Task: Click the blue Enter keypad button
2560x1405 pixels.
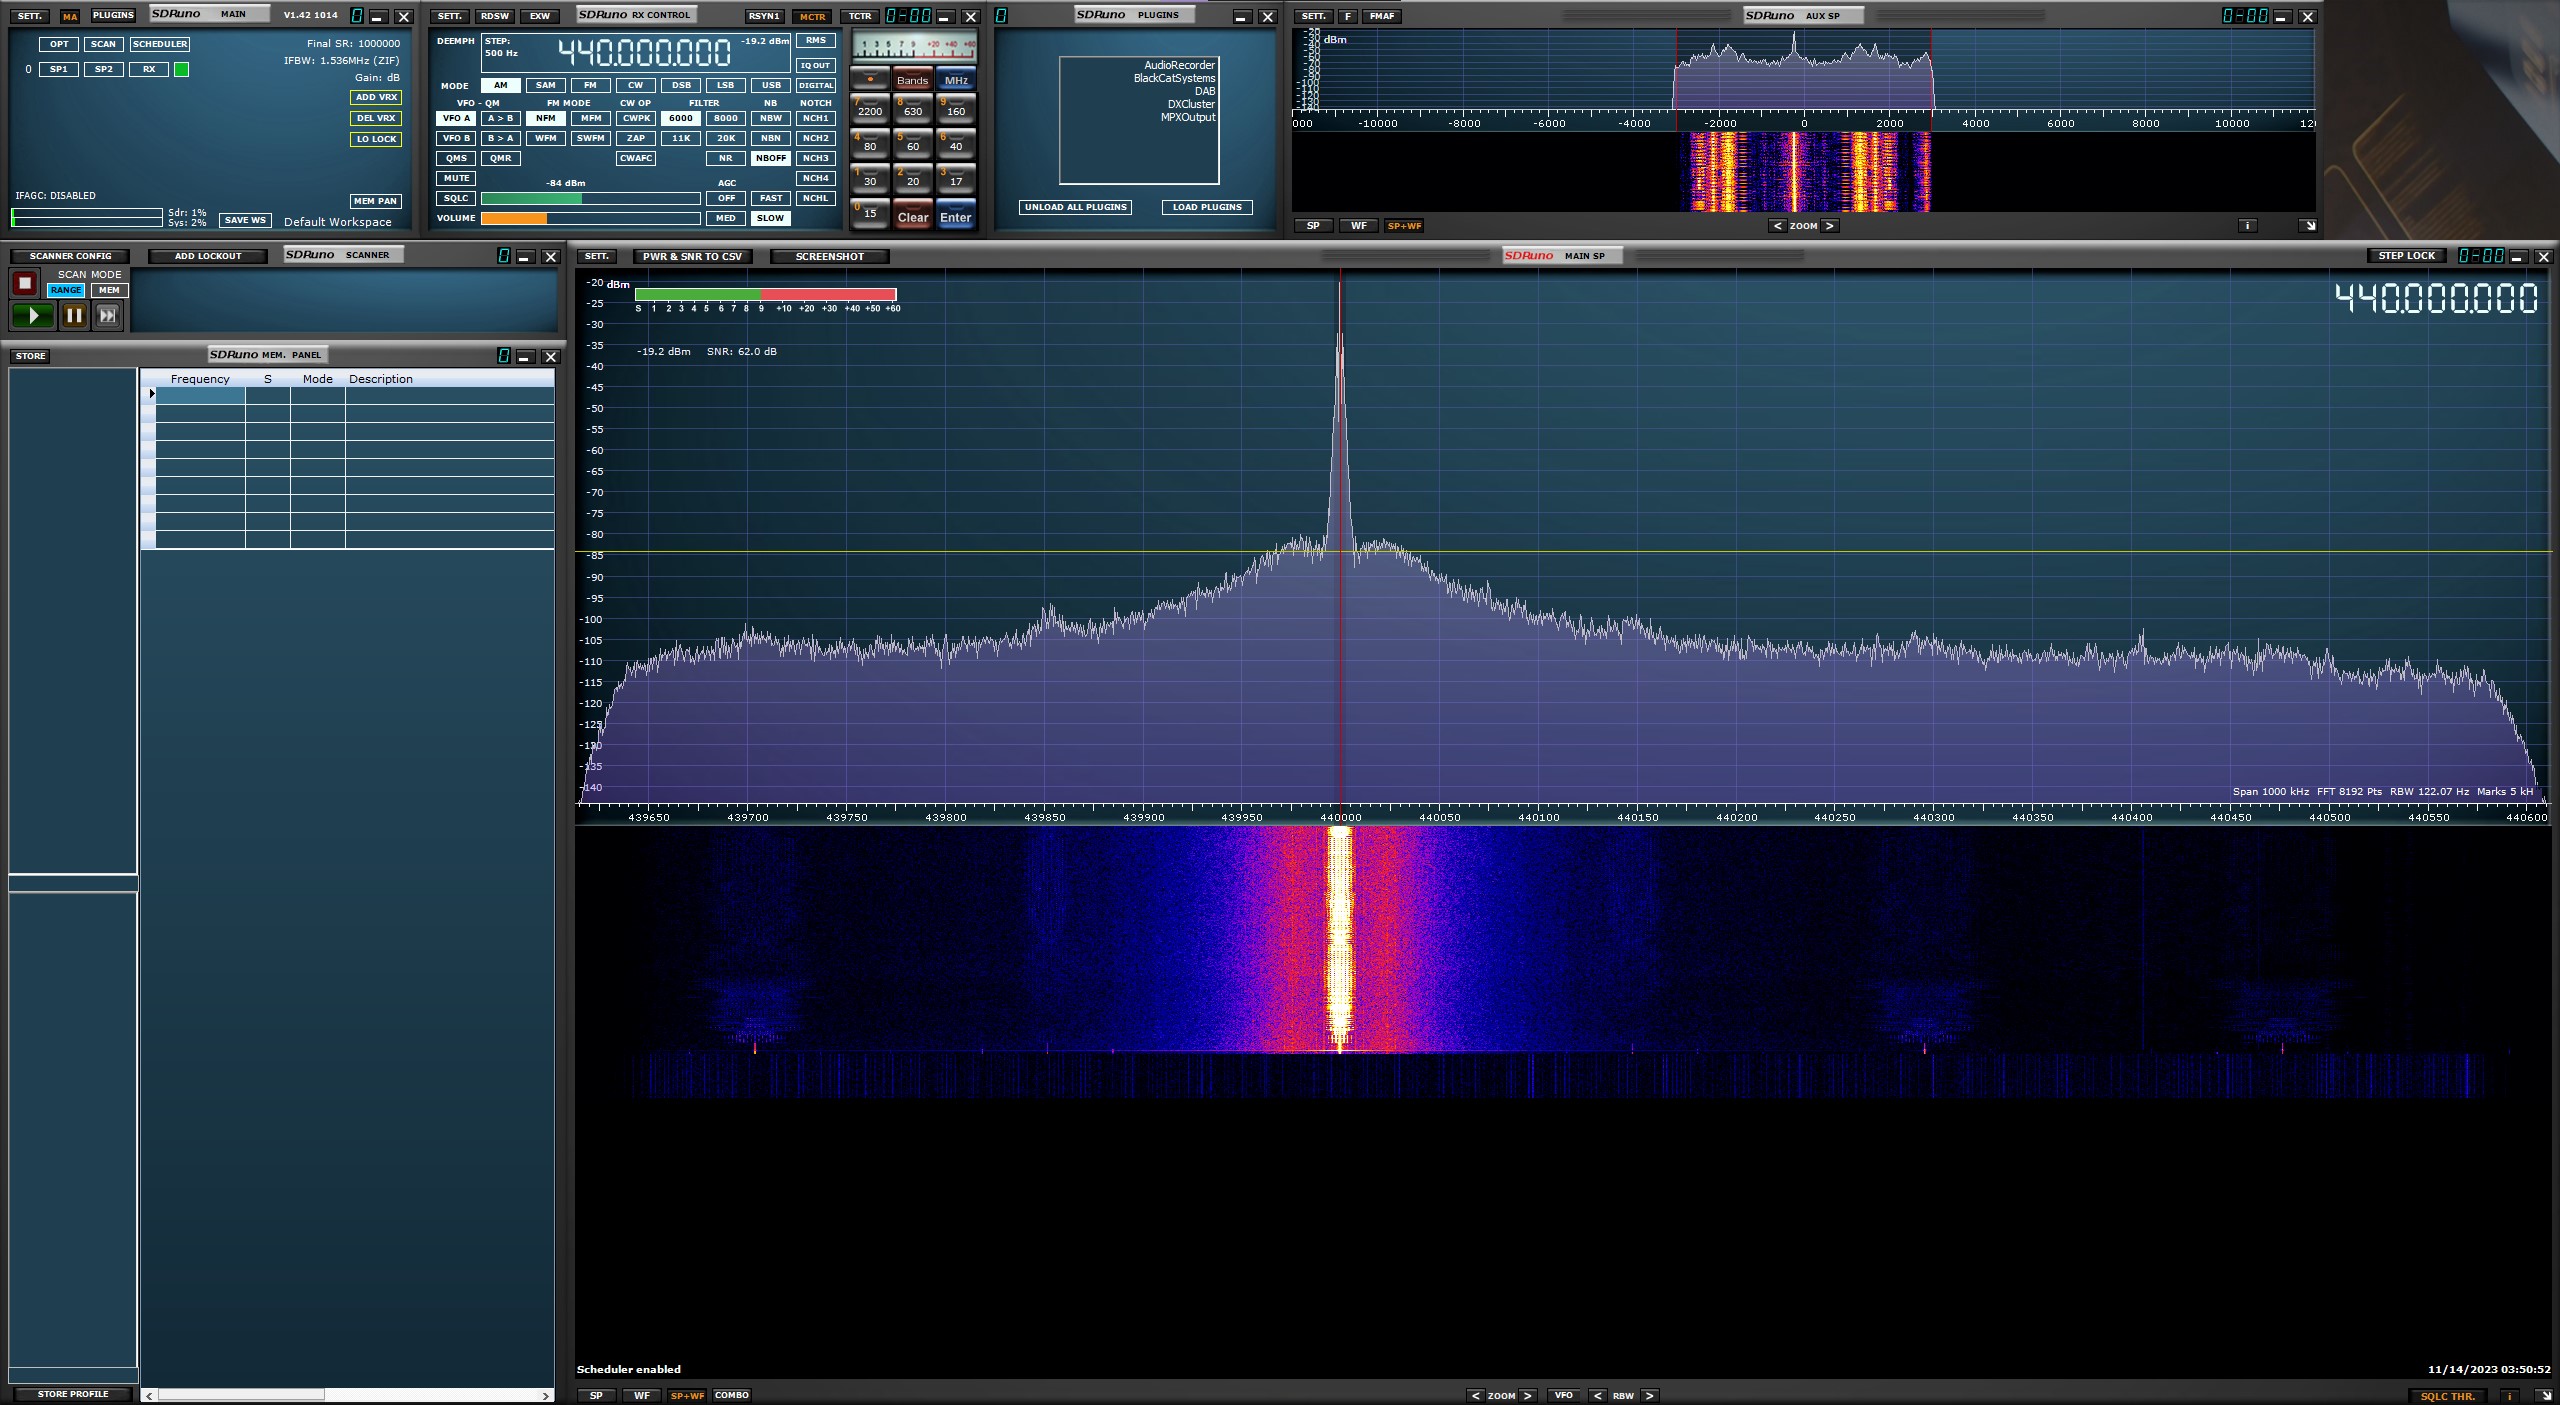Action: 956,215
